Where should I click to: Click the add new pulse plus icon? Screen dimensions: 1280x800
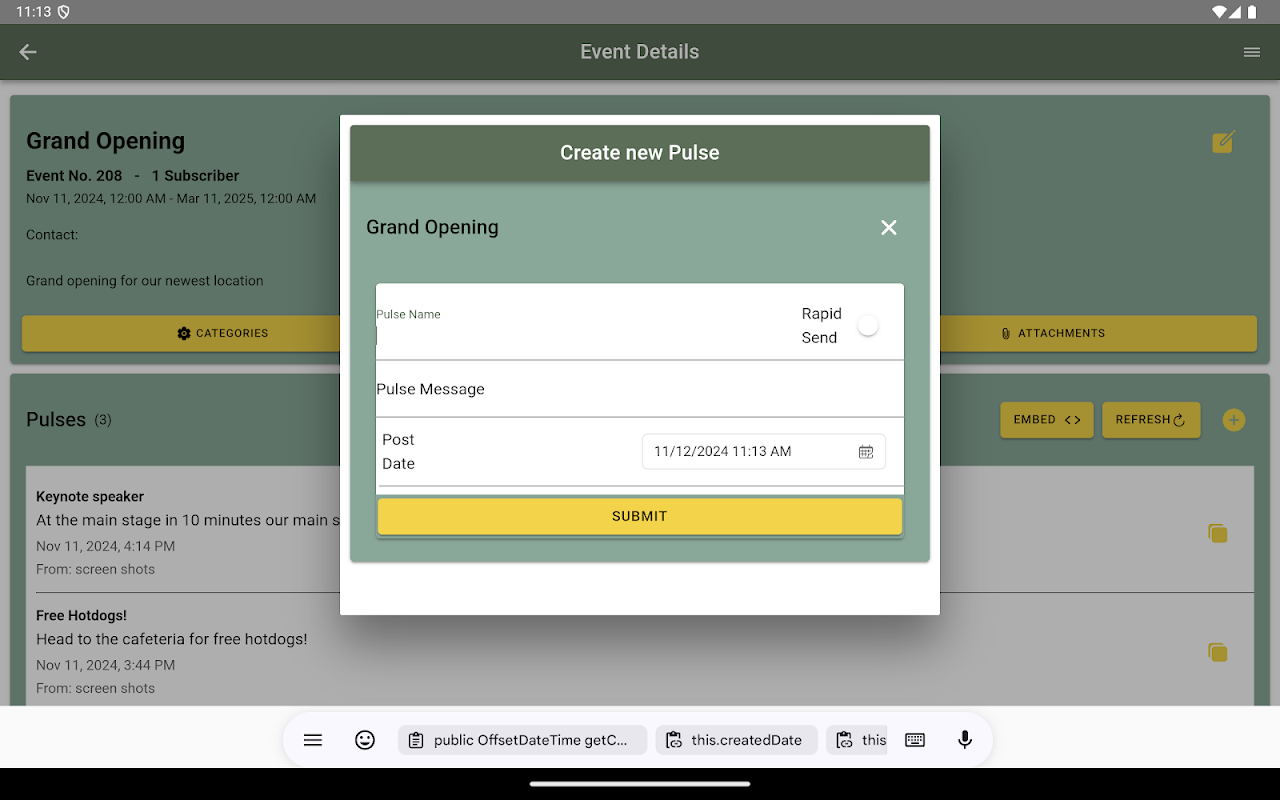[1233, 420]
